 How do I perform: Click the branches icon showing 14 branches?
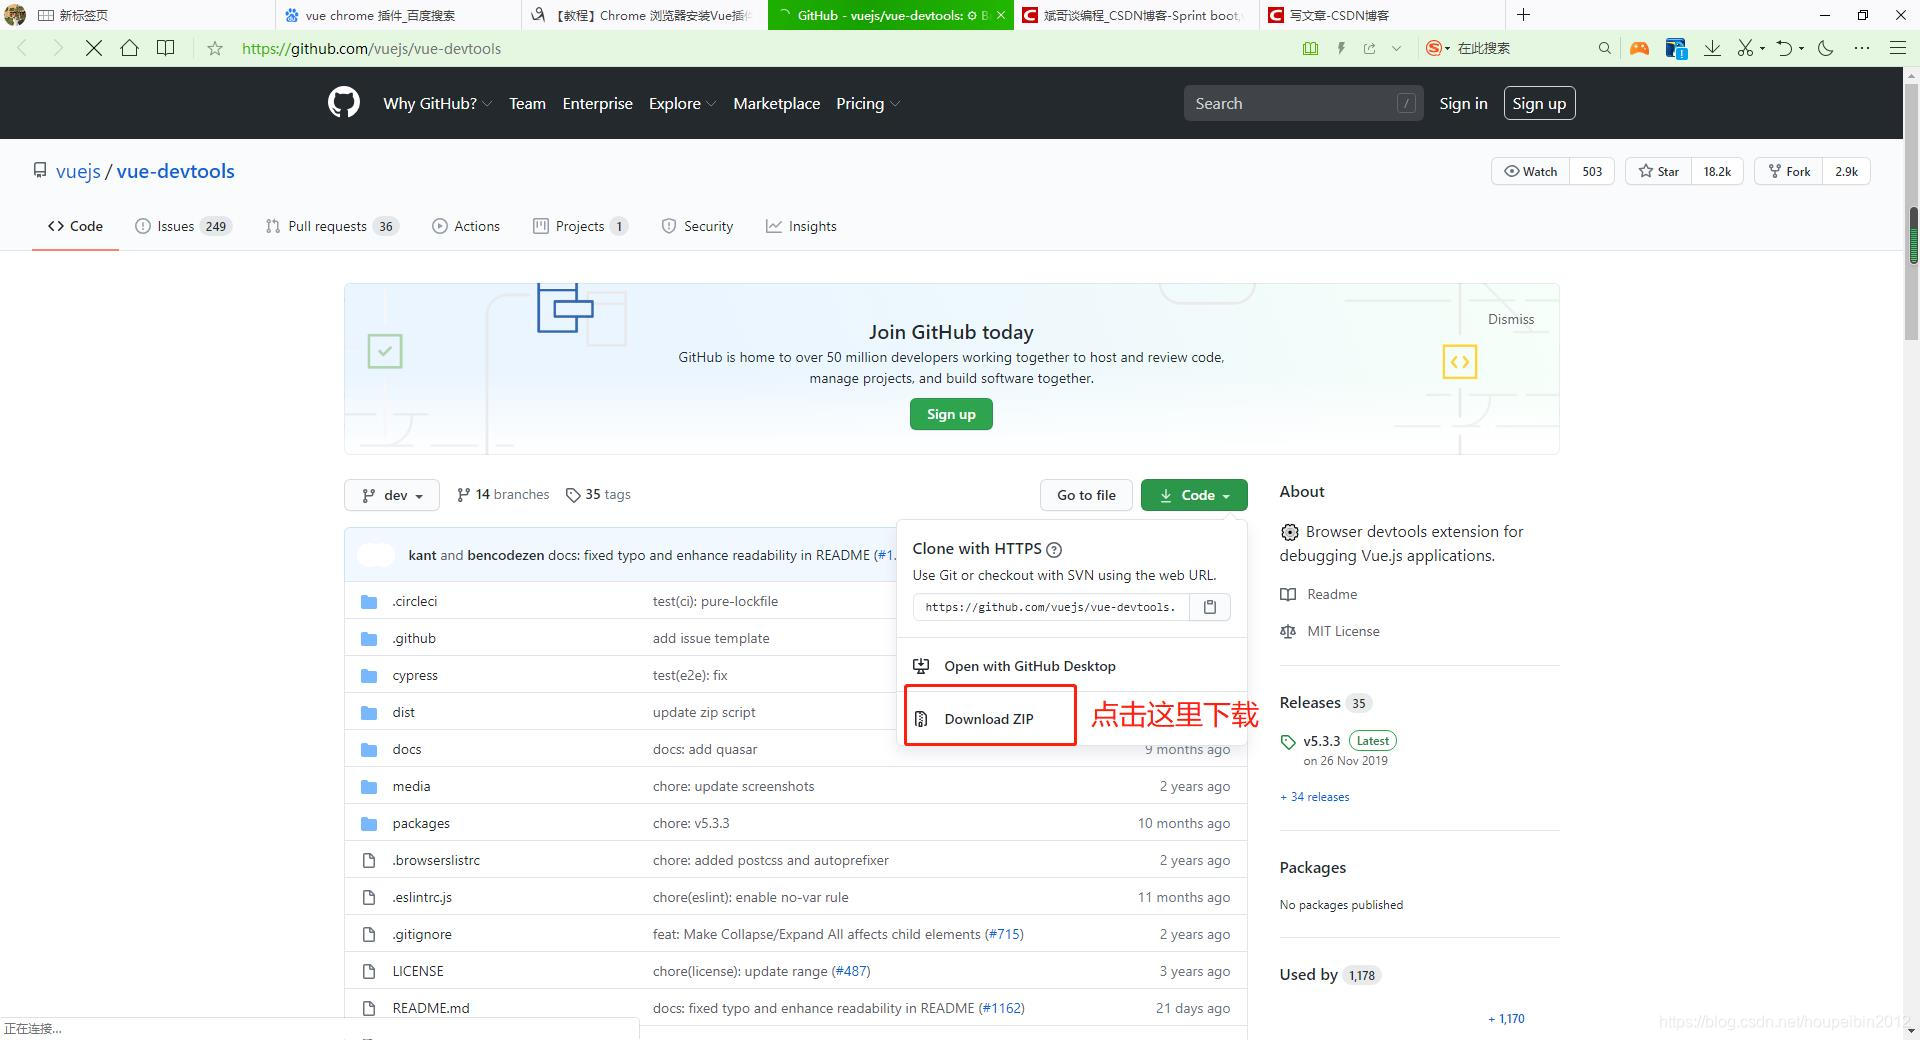pos(463,495)
